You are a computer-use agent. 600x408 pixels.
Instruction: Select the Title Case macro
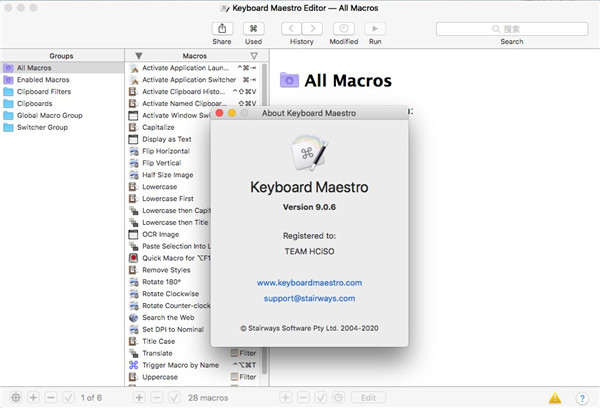tap(169, 341)
